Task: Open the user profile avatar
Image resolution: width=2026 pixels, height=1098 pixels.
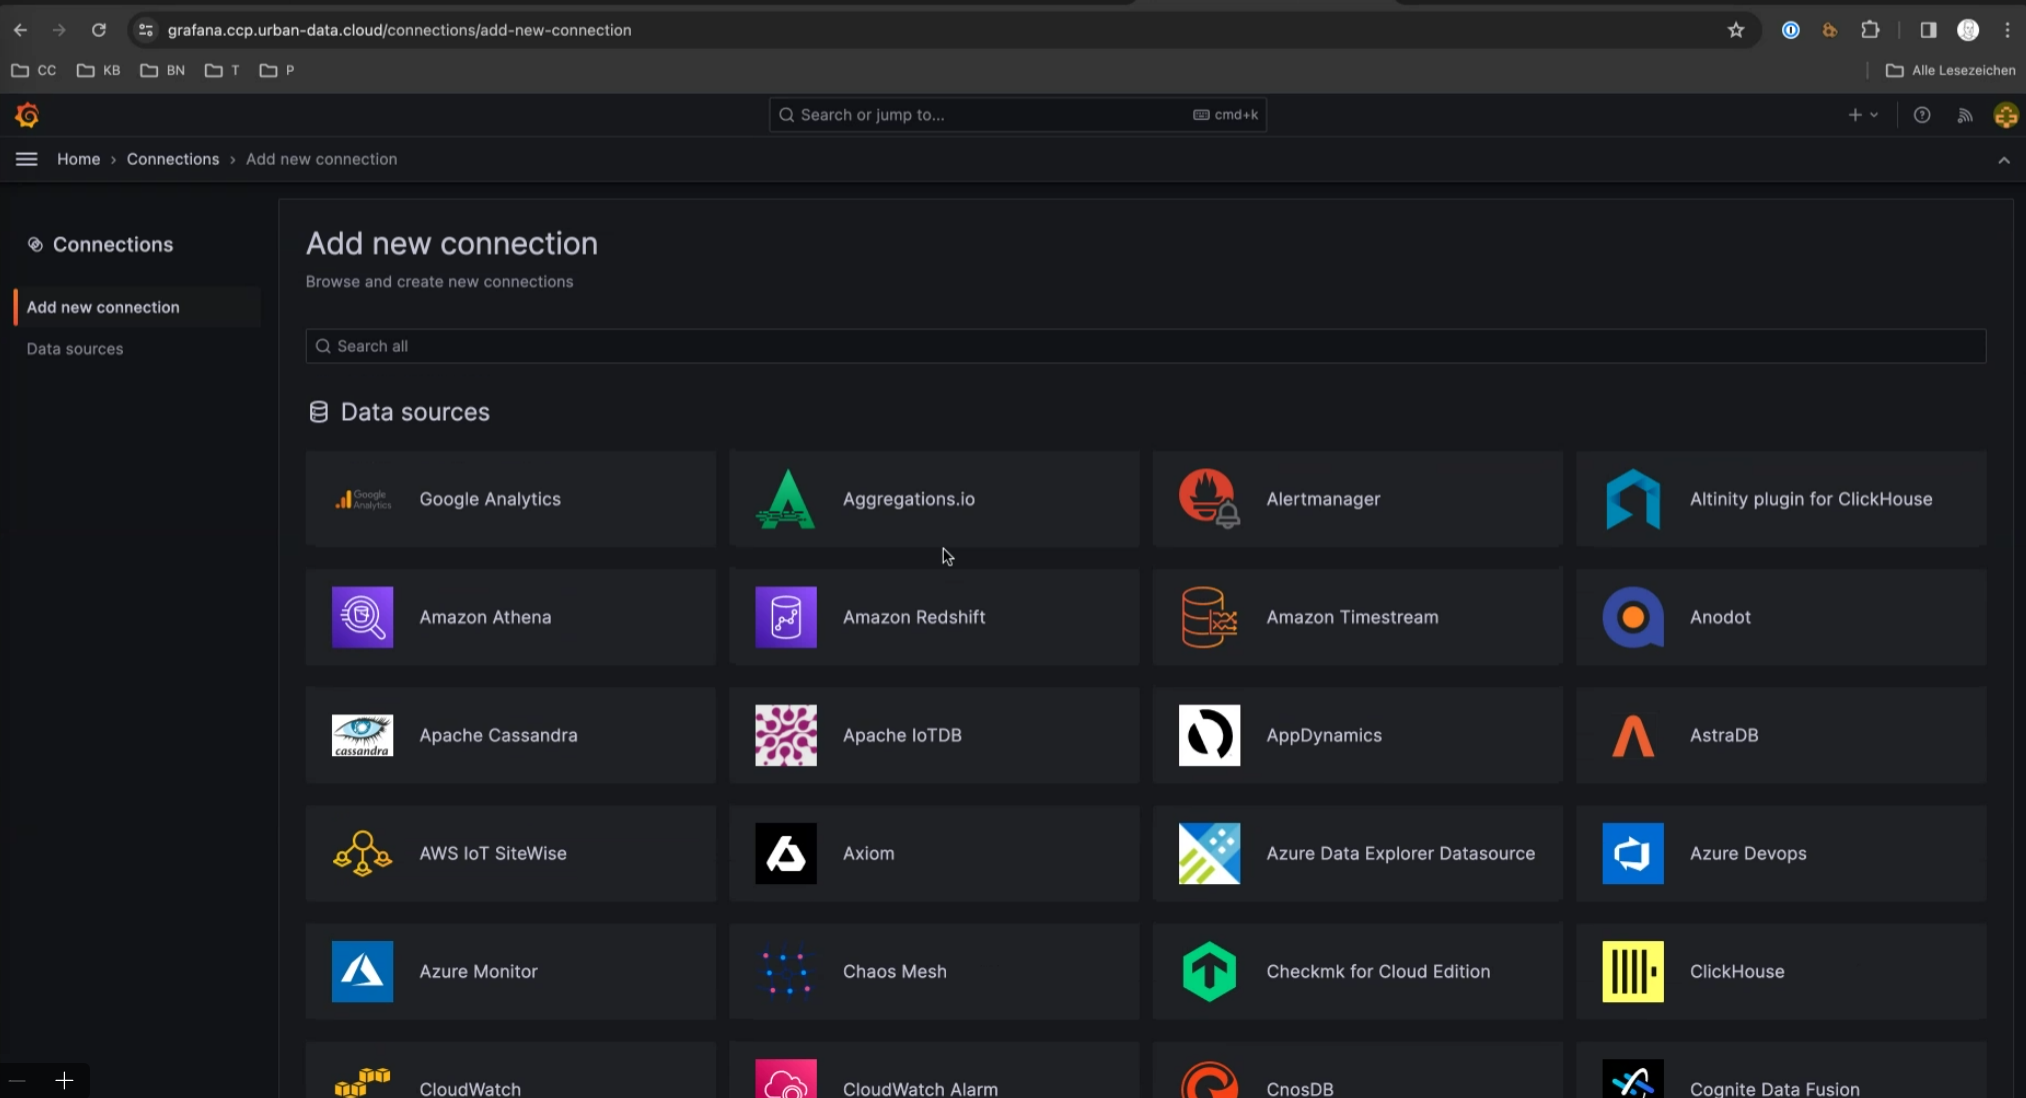Action: pyautogui.click(x=2005, y=115)
